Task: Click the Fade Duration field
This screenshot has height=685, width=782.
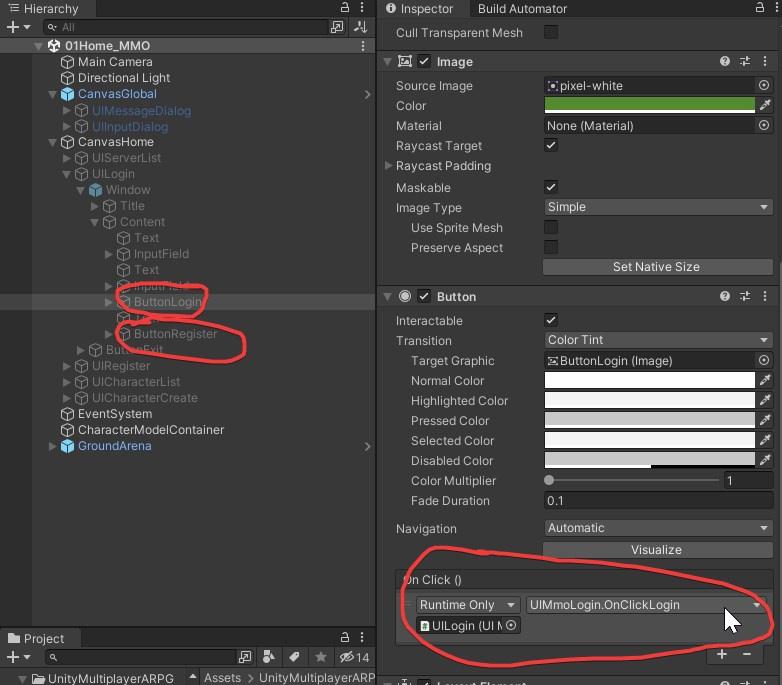Action: click(x=658, y=501)
